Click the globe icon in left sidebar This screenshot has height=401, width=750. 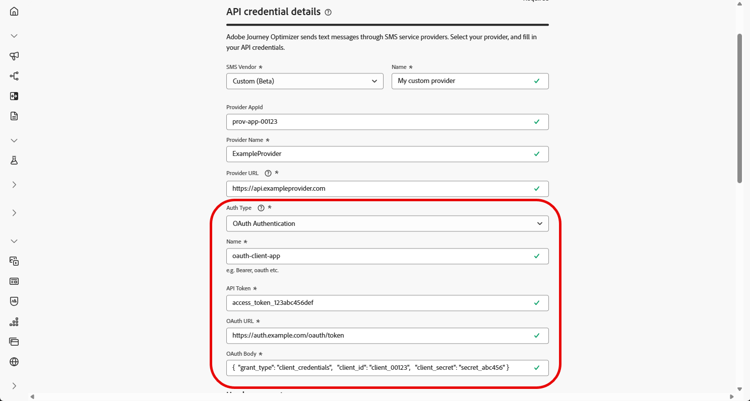(14, 362)
